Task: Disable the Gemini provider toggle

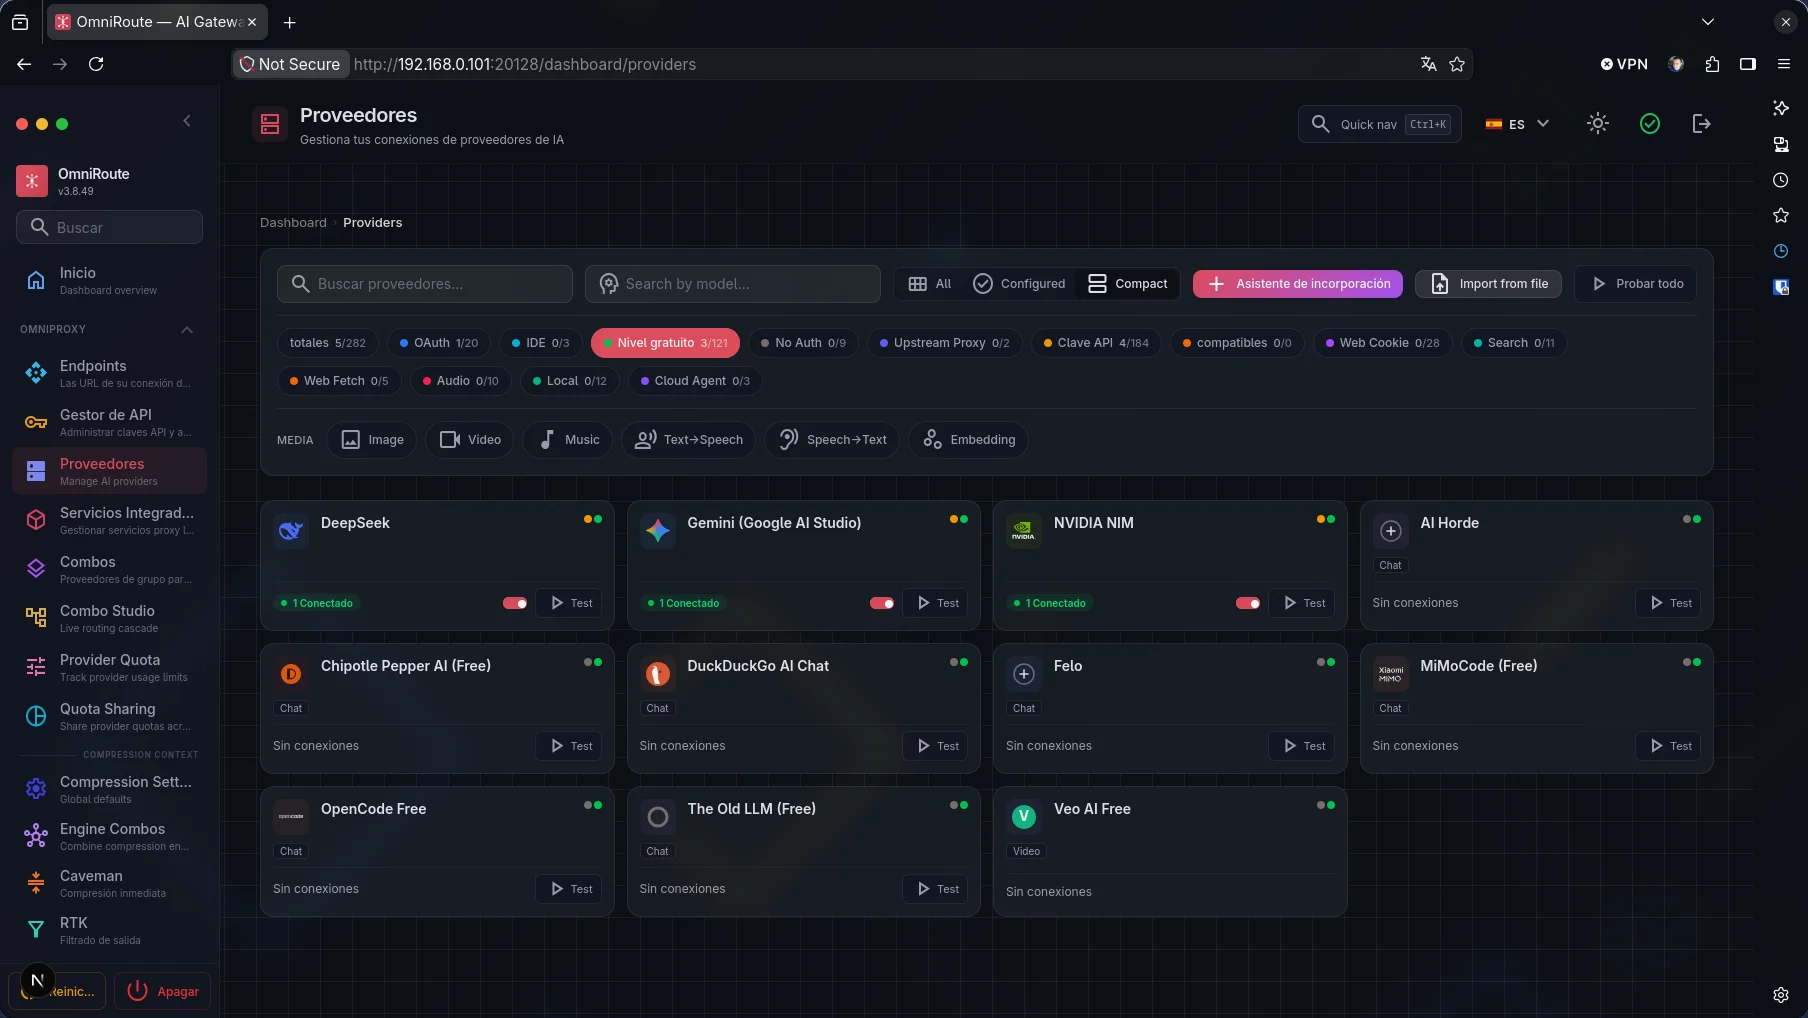Action: [882, 603]
